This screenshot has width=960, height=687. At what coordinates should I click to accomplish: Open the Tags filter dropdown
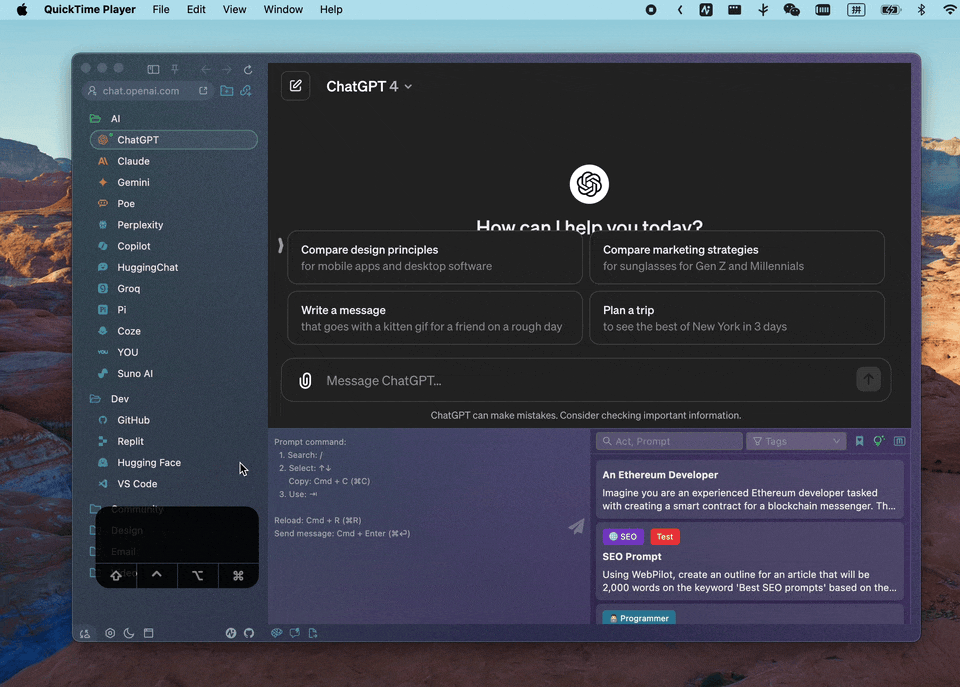click(x=796, y=441)
